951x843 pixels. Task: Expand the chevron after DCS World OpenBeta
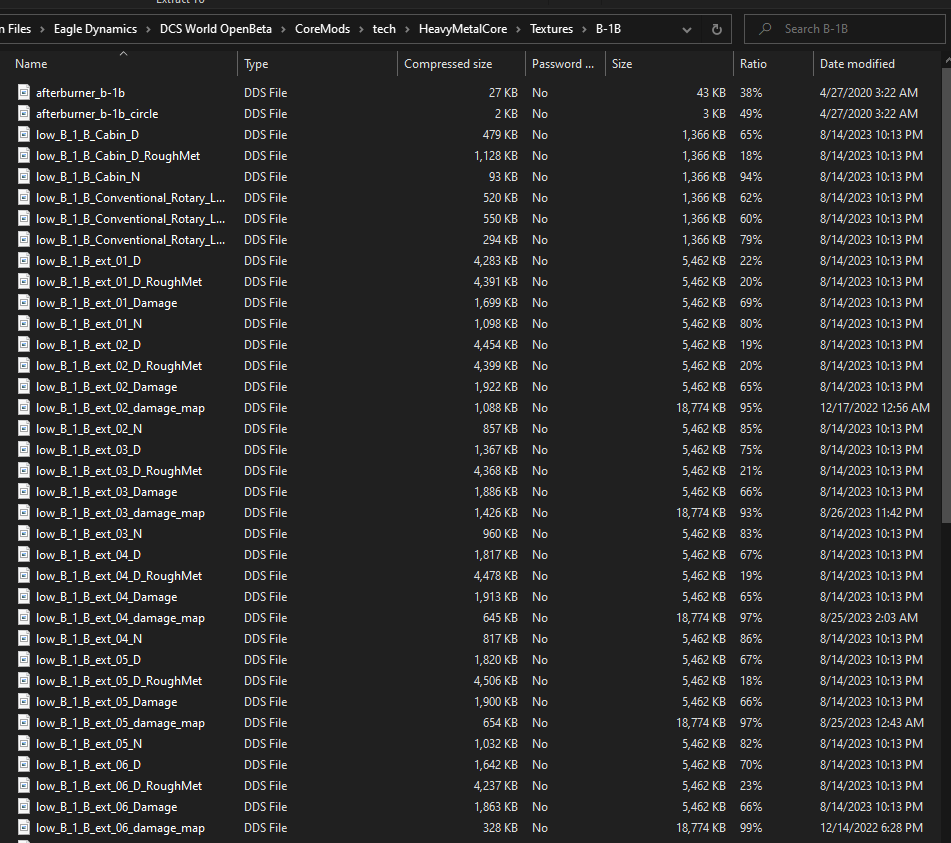click(x=283, y=29)
